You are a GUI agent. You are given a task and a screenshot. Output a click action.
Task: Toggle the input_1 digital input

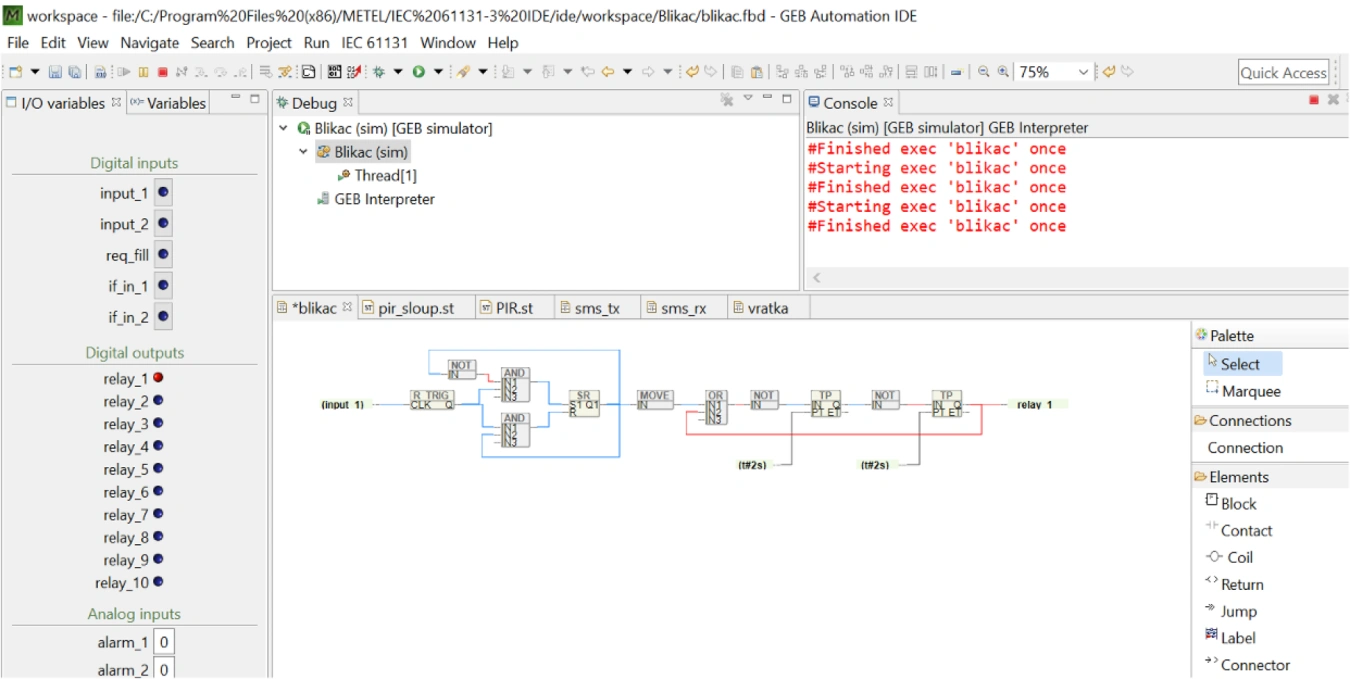pyautogui.click(x=163, y=193)
